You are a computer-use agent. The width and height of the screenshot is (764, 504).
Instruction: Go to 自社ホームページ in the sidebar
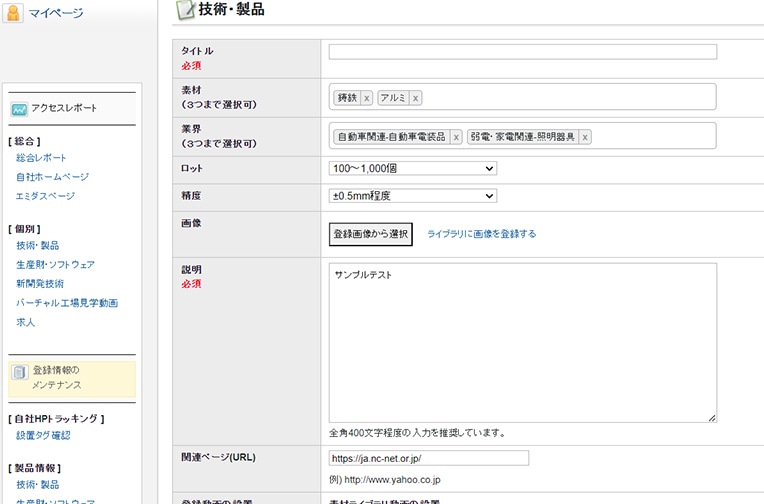(52, 177)
